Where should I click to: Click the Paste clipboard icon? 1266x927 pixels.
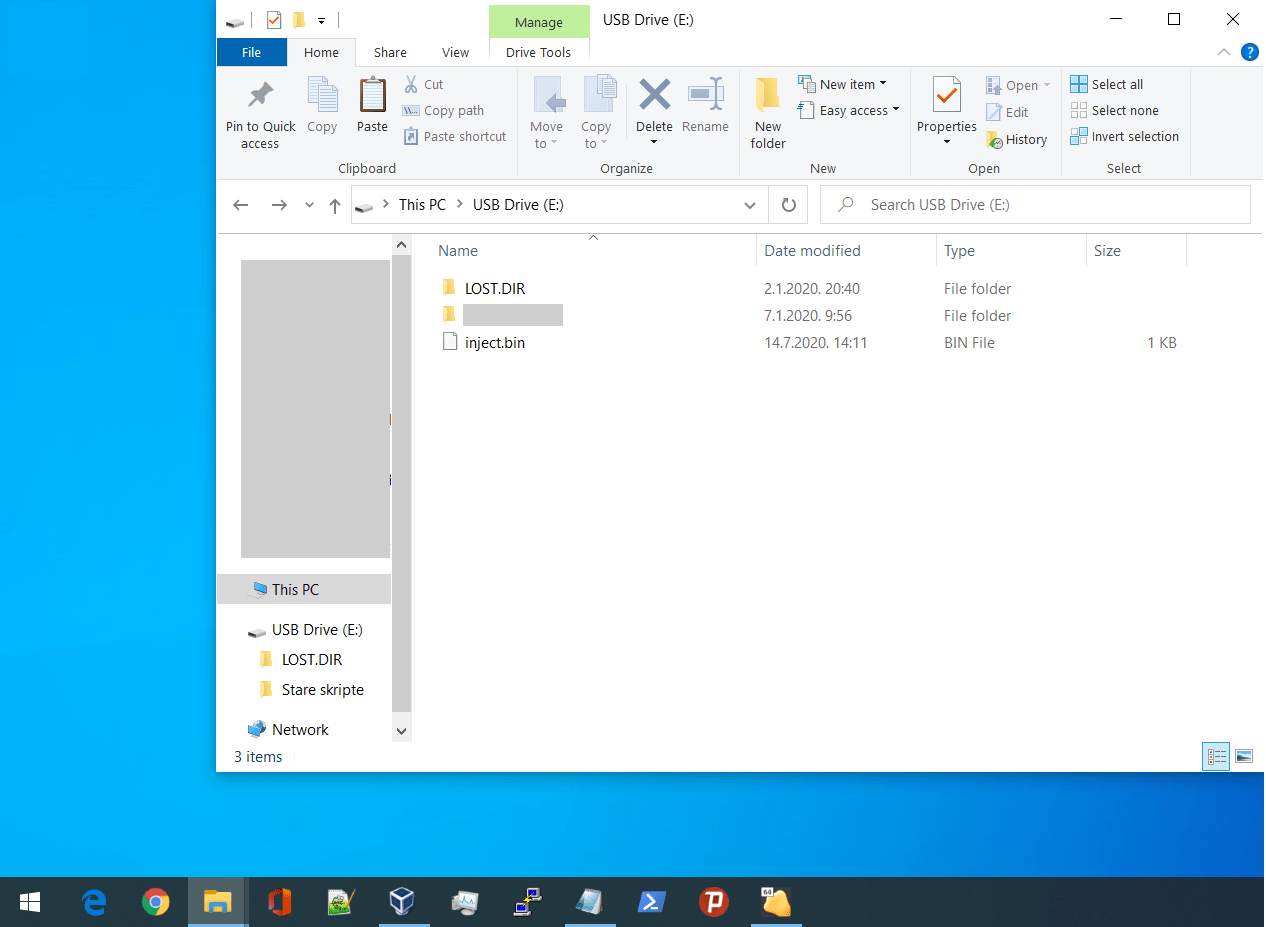[372, 97]
